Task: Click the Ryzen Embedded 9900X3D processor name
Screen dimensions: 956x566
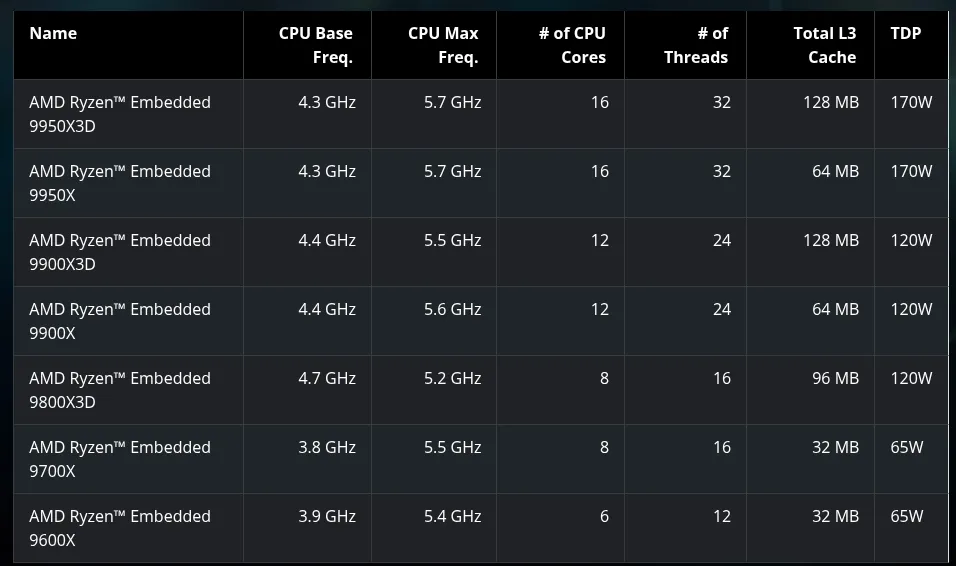Action: pyautogui.click(x=120, y=252)
